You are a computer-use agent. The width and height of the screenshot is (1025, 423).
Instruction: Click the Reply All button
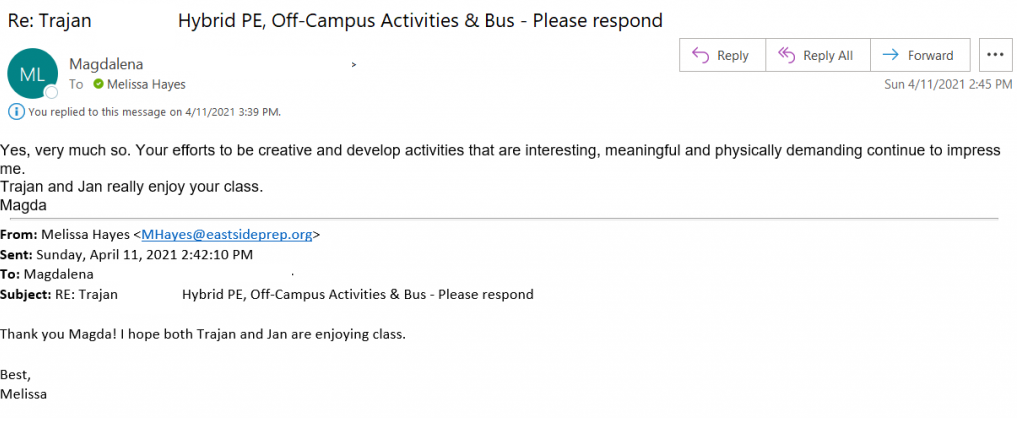point(818,56)
